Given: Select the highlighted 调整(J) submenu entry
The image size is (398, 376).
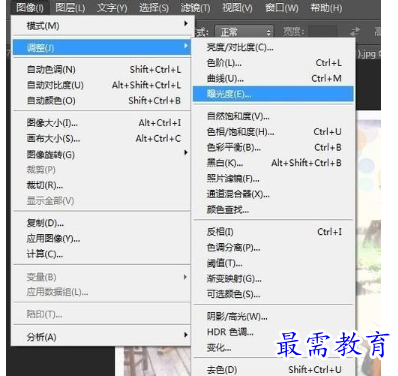Looking at the screenshot, I should (x=102, y=47).
